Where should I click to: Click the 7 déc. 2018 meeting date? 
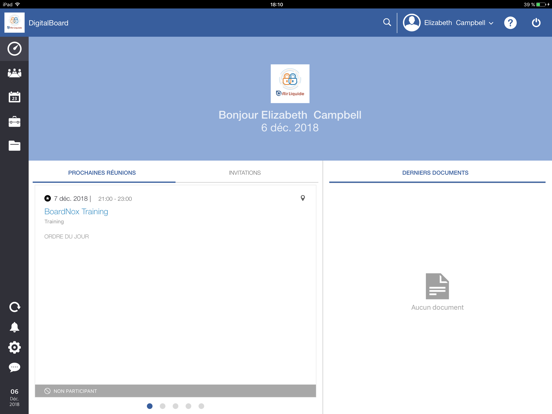point(71,199)
